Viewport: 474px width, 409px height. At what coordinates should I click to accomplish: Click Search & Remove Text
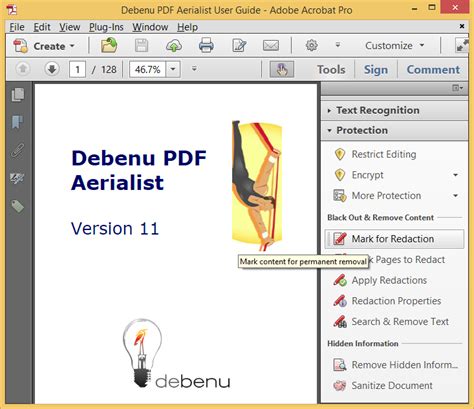click(400, 322)
